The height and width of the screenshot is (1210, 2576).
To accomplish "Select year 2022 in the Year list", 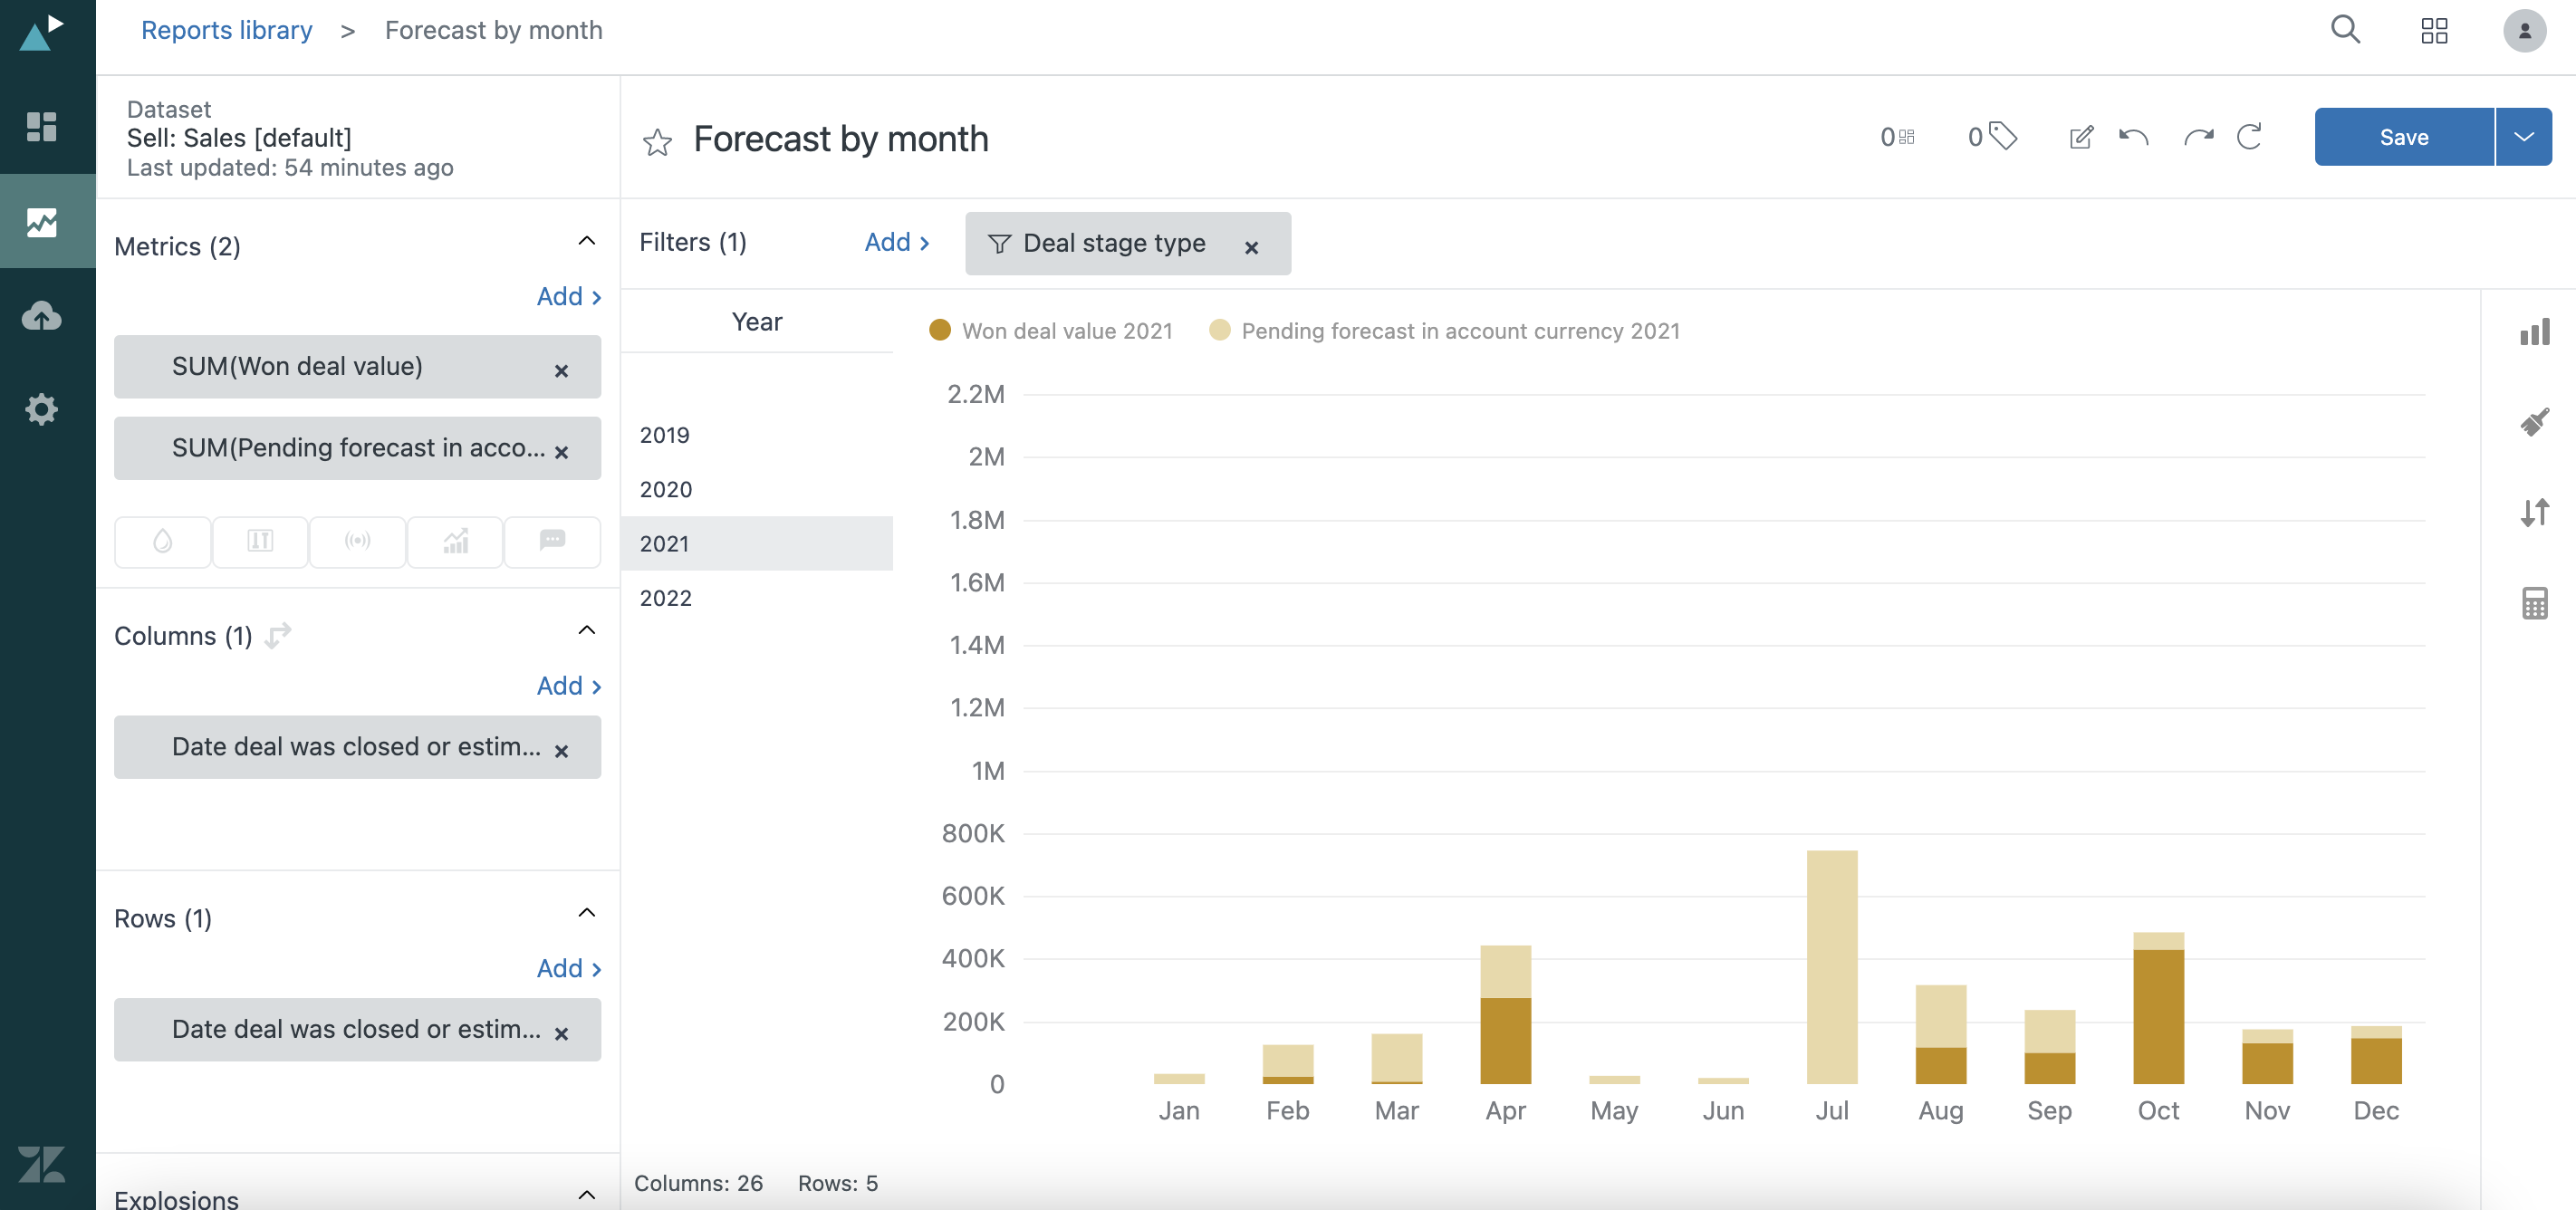I will pos(666,598).
